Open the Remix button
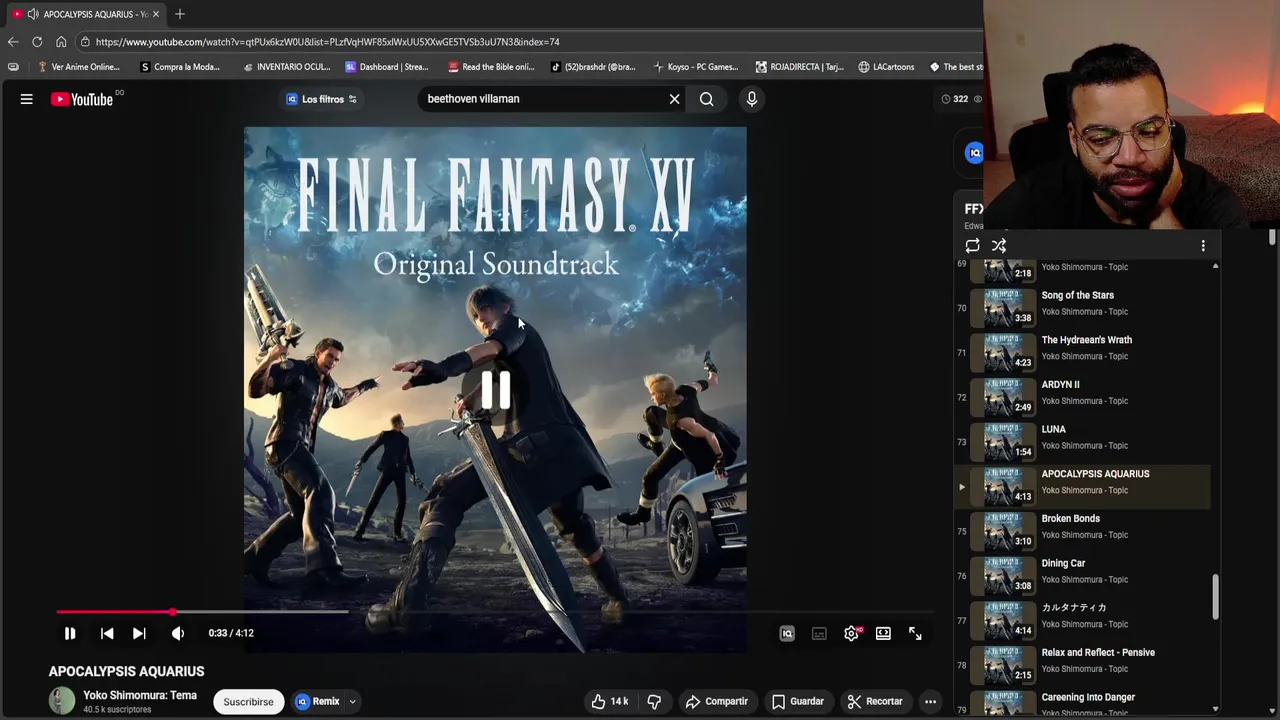Screen dimensions: 1280x720 tap(318, 702)
